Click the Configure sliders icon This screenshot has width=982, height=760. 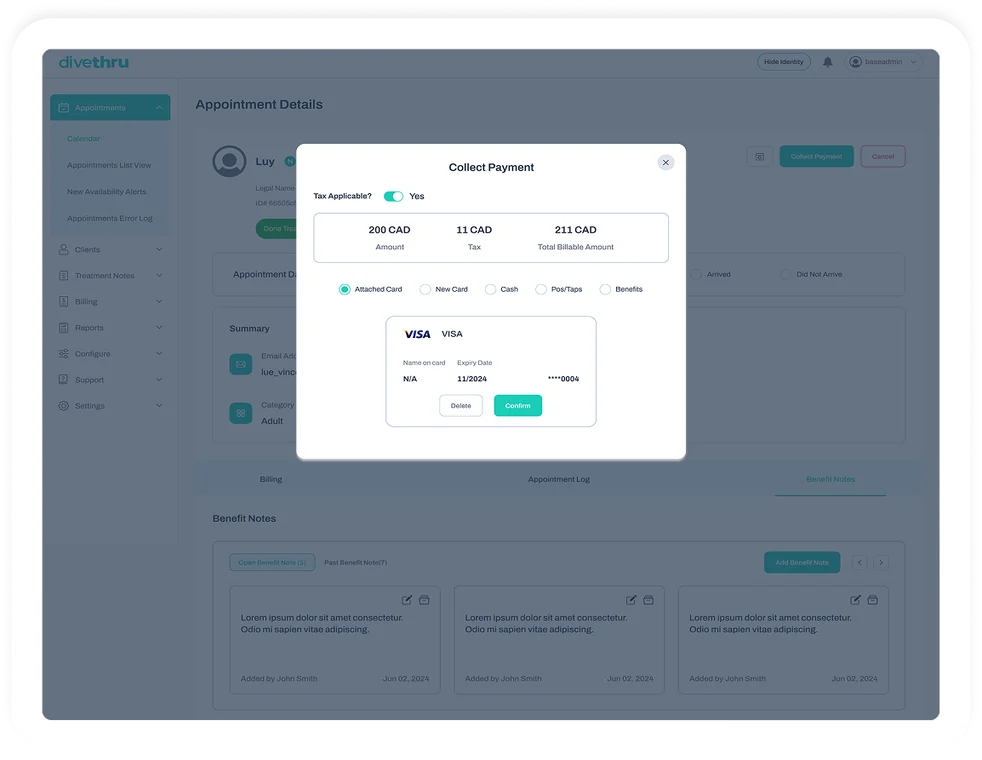click(63, 354)
